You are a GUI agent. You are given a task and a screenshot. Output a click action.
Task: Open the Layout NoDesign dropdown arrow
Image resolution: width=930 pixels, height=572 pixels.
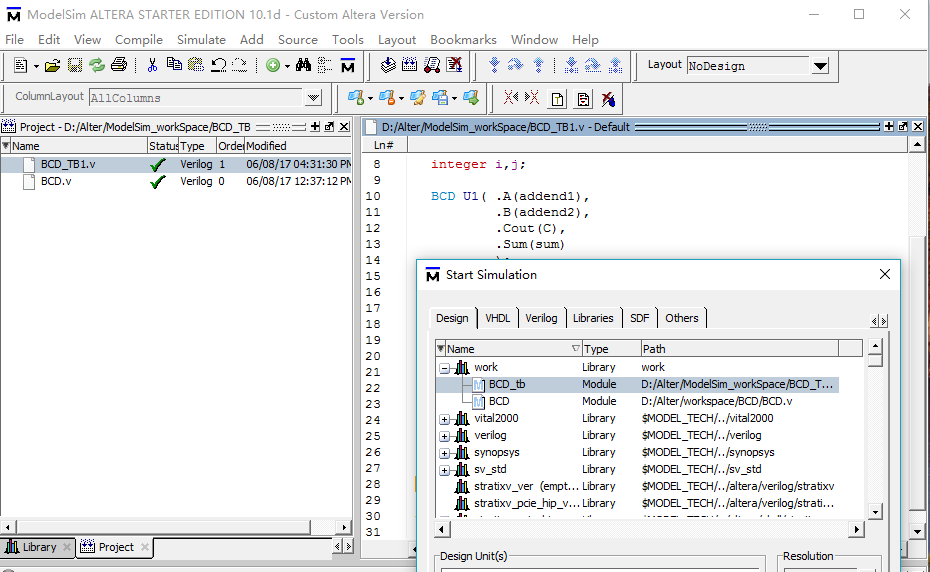pyautogui.click(x=820, y=66)
